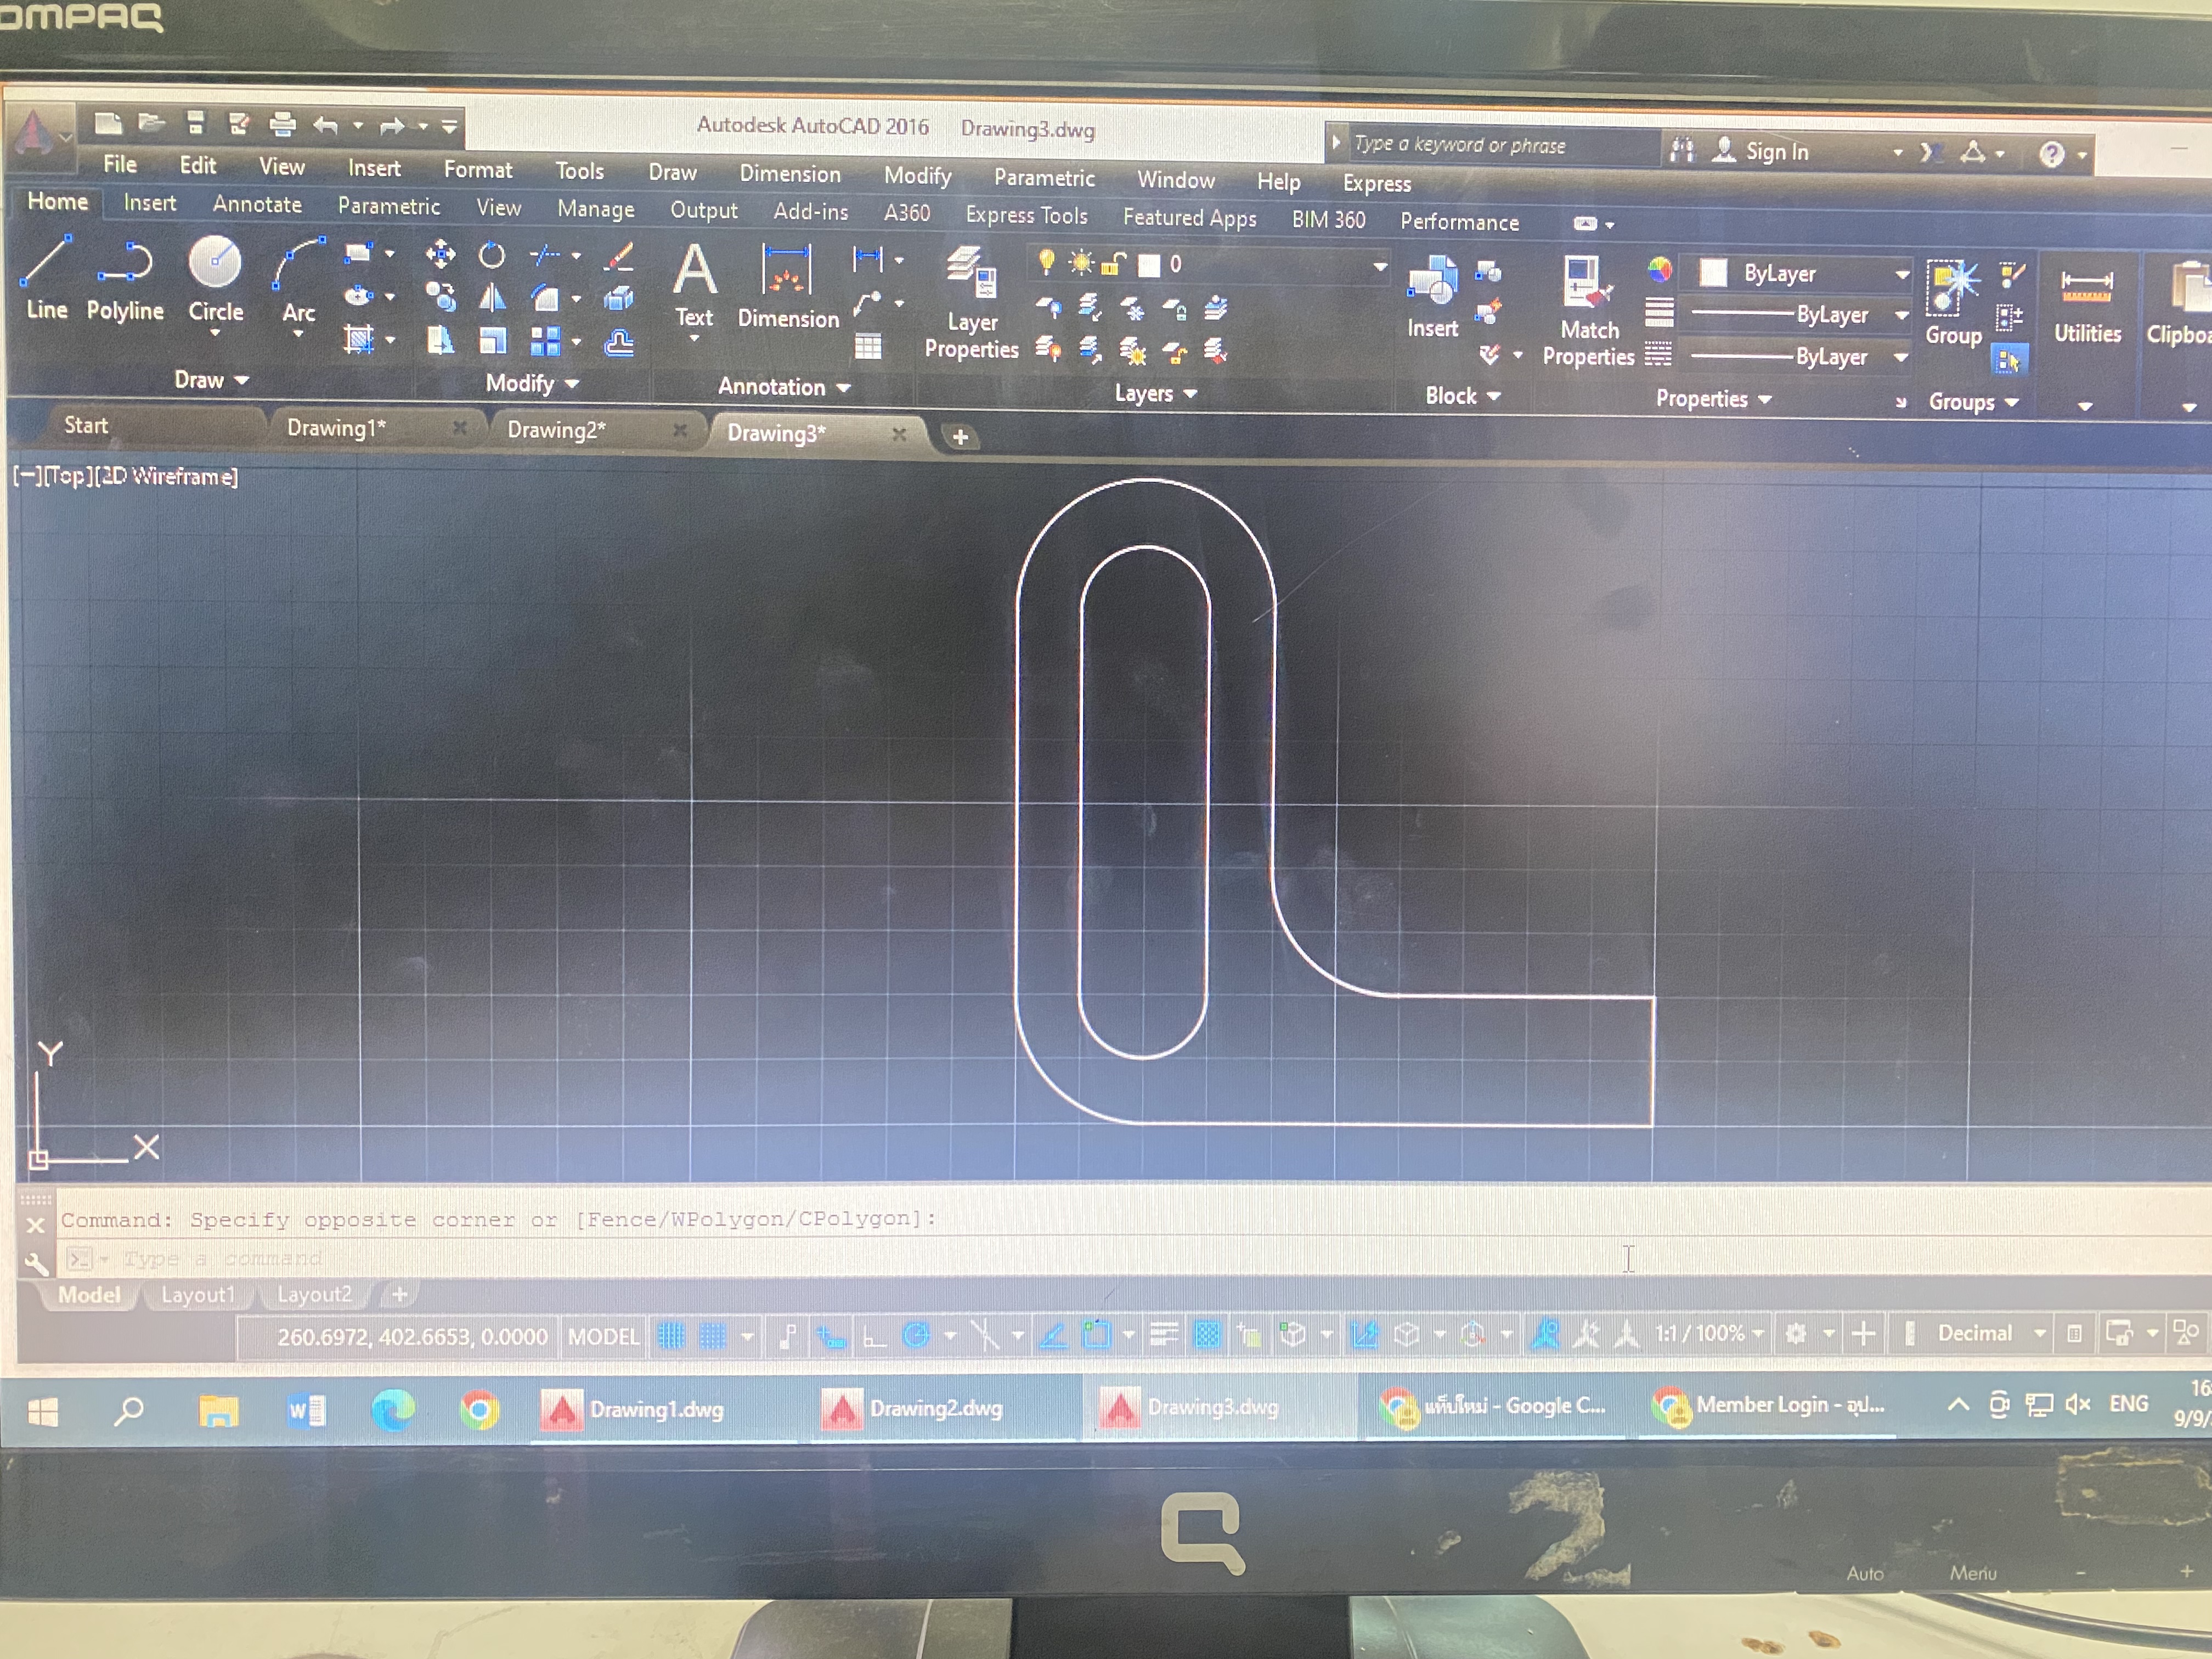Select the Trim tool
This screenshot has height=1659, width=2212.
tap(545, 256)
